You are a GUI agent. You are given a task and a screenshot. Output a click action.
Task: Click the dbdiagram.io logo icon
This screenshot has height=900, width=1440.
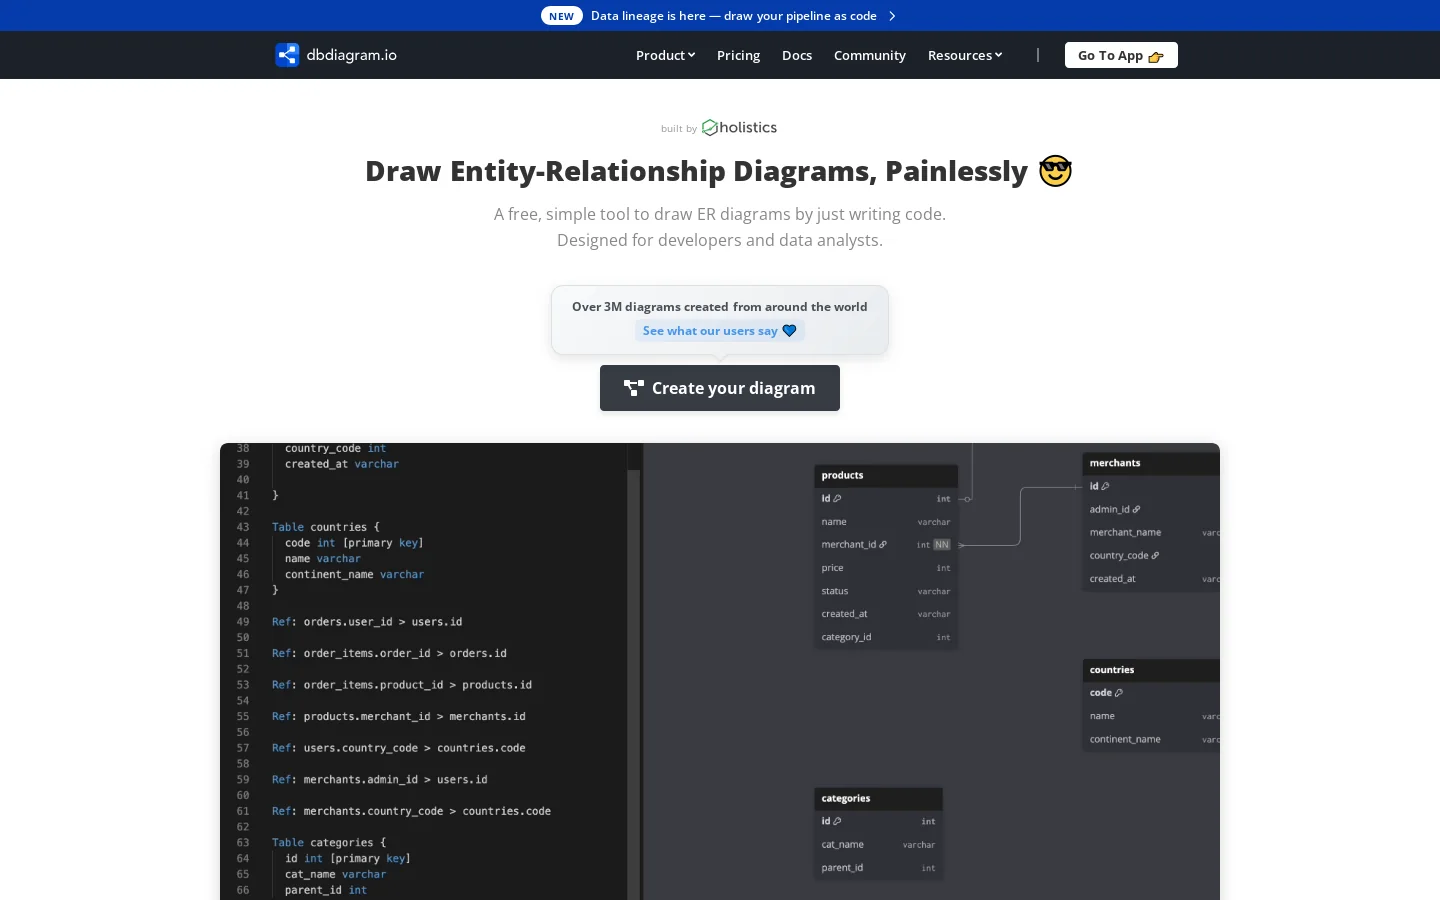tap(287, 55)
